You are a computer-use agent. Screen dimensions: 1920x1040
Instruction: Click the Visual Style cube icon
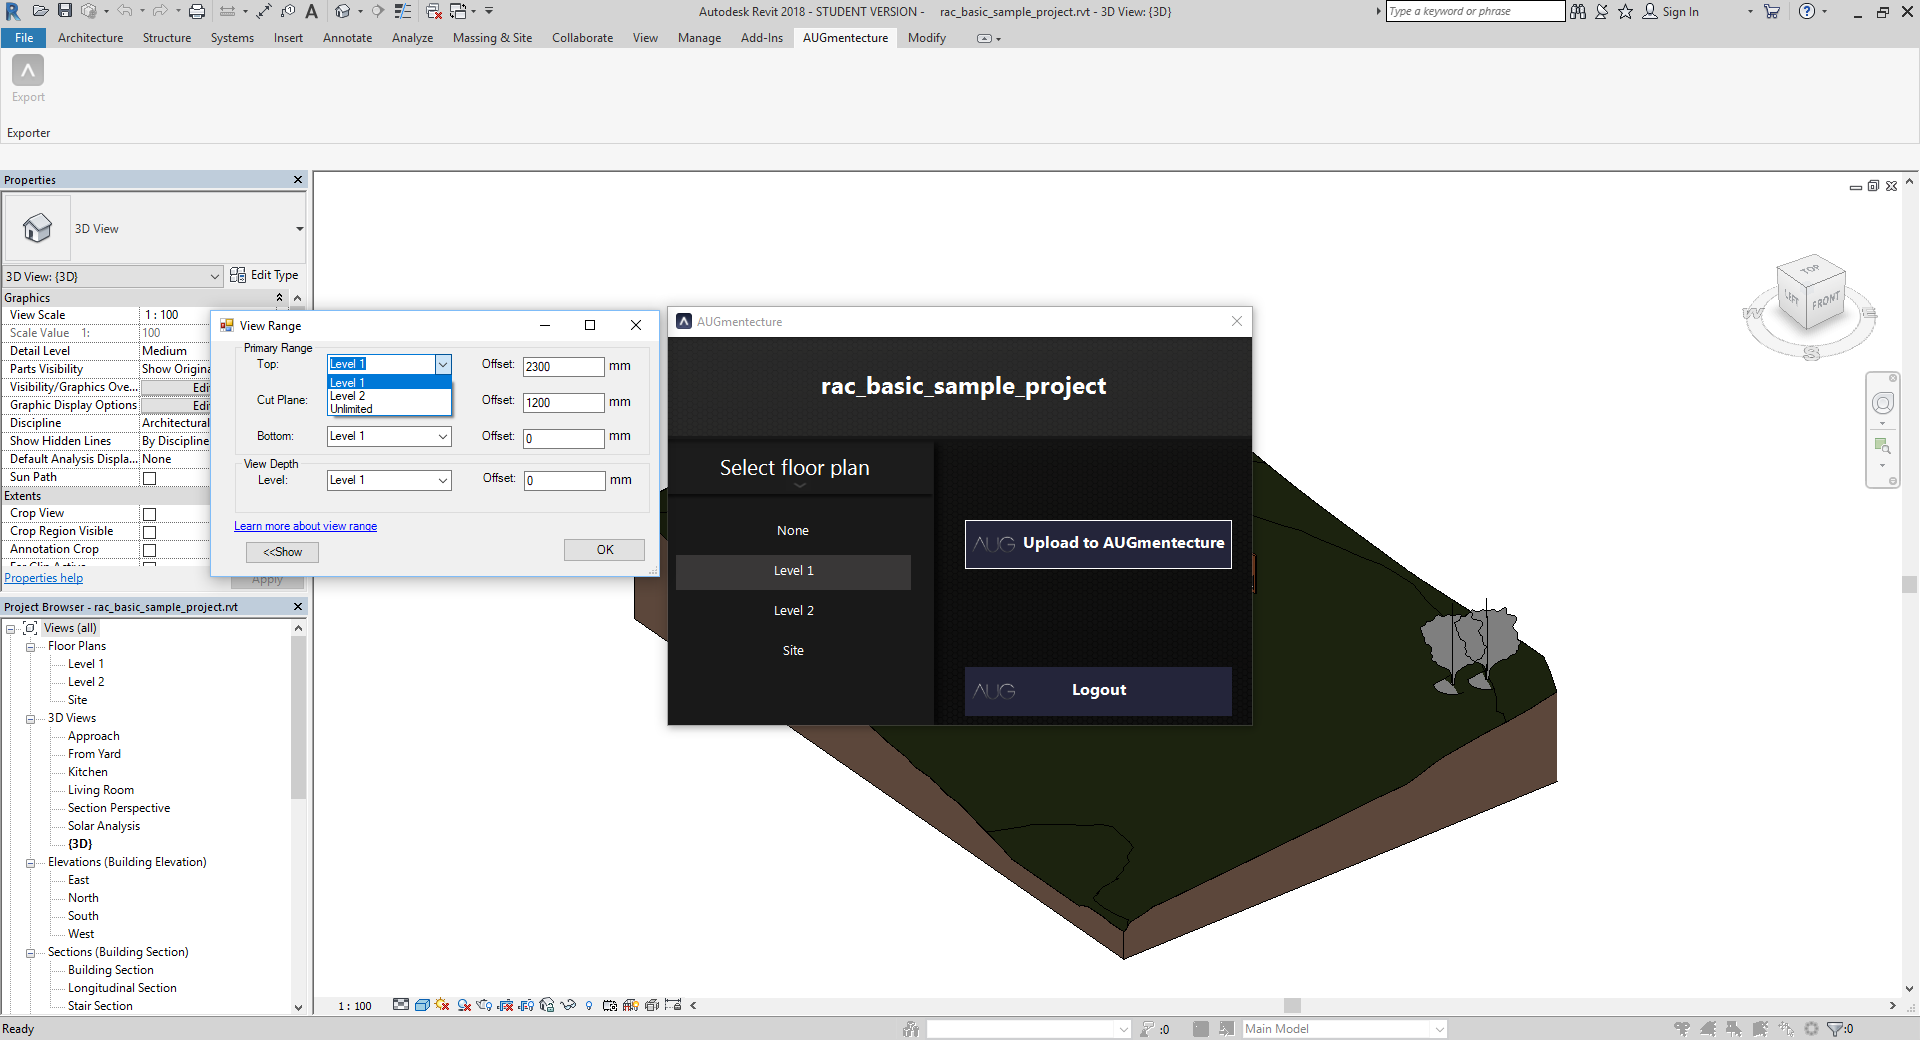pyautogui.click(x=422, y=1005)
